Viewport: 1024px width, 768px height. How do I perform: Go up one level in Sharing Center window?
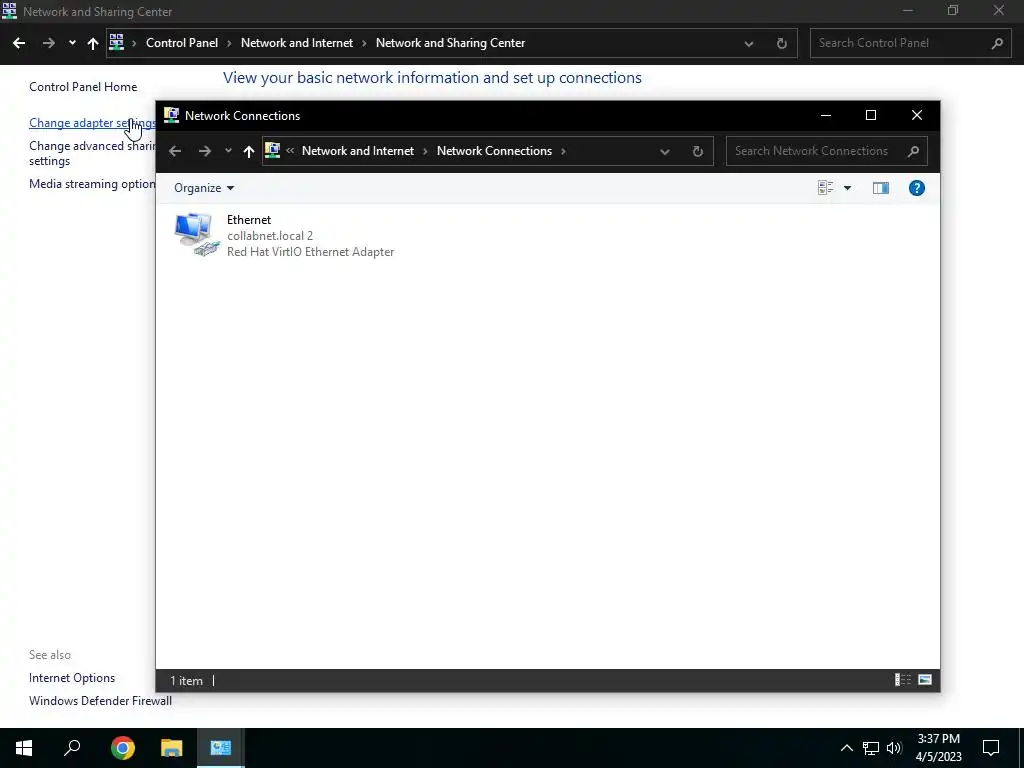pyautogui.click(x=93, y=43)
